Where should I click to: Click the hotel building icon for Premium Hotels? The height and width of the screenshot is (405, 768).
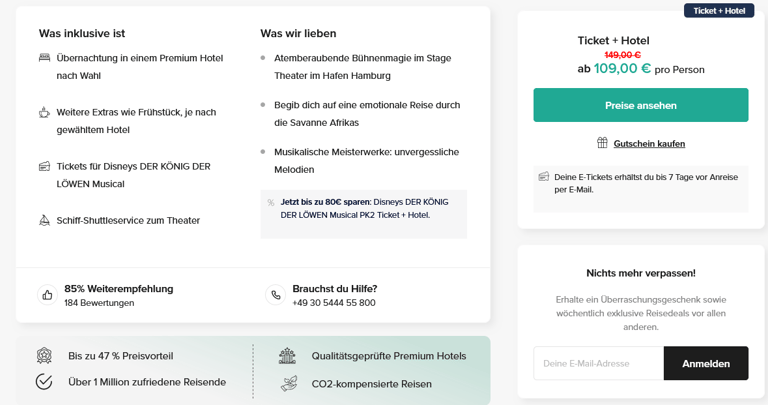[x=288, y=356]
